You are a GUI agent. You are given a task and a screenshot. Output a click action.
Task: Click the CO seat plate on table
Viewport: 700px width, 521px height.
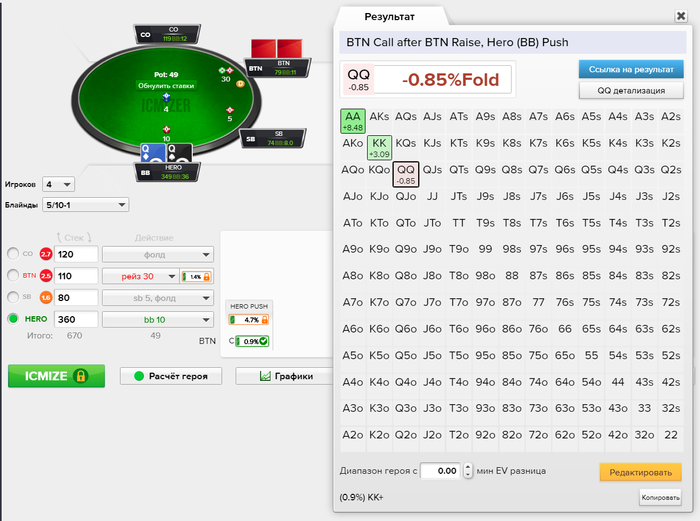tap(167, 34)
